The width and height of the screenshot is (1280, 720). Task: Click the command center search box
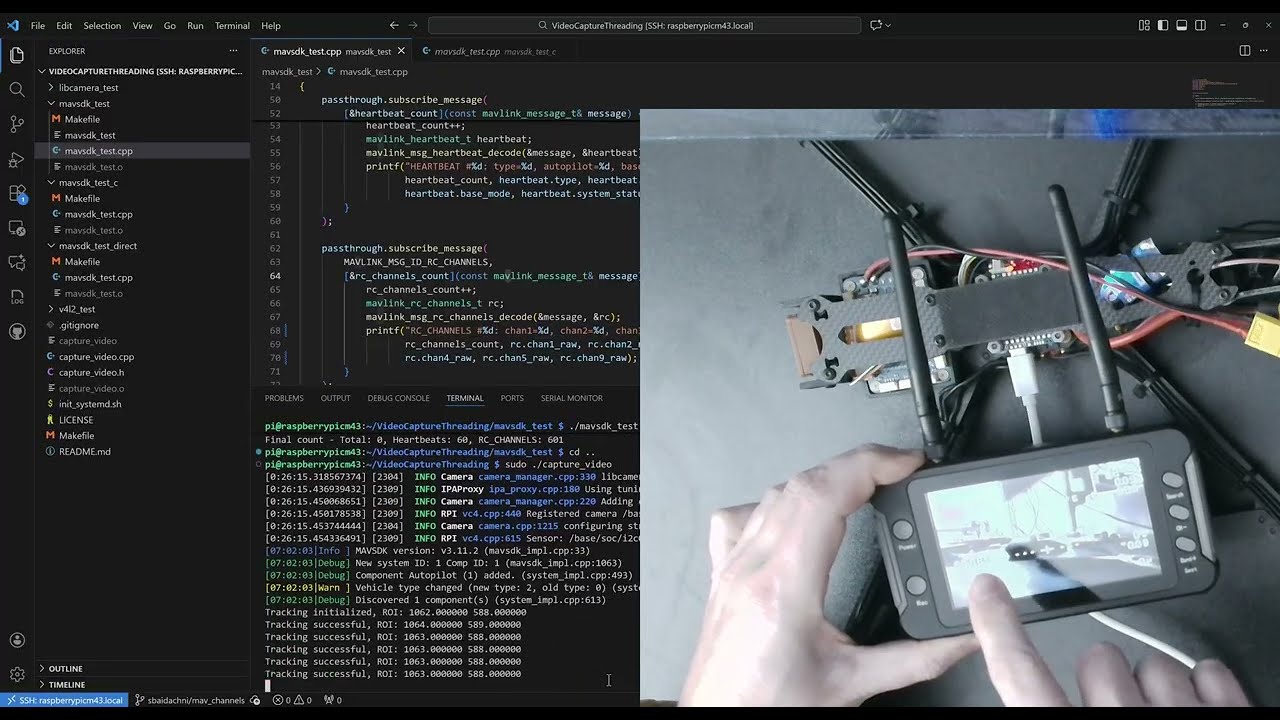[x=644, y=25]
